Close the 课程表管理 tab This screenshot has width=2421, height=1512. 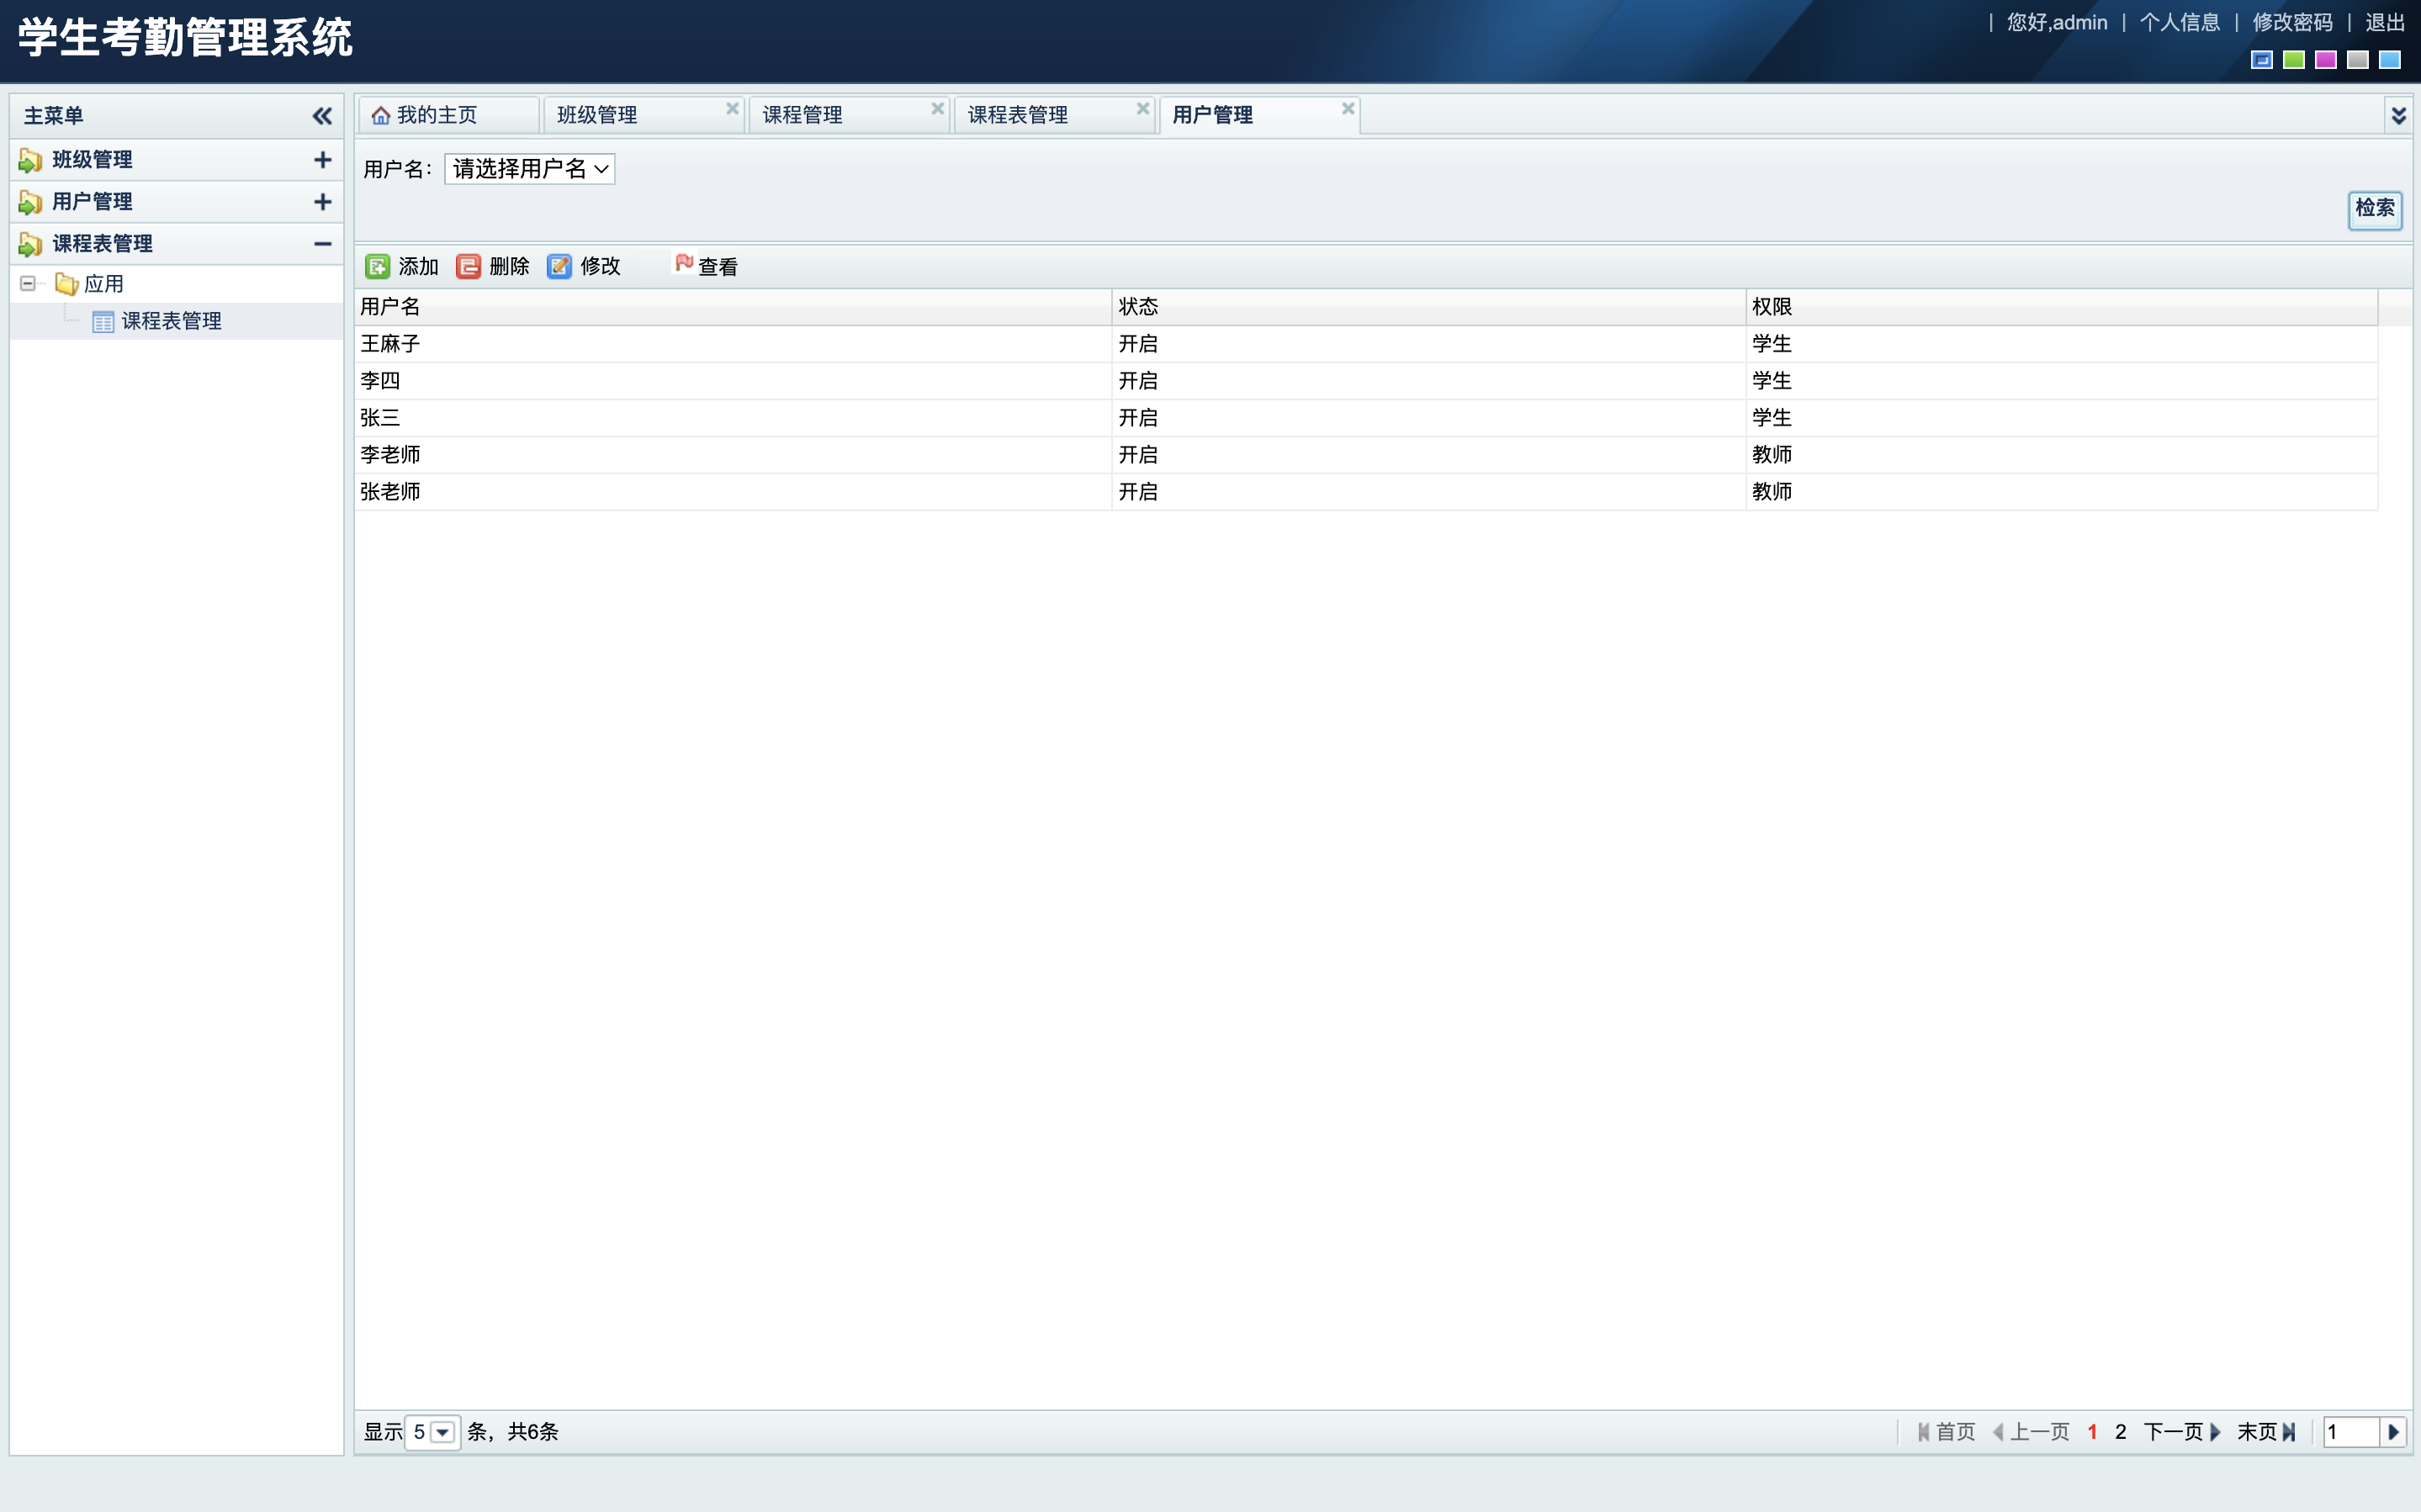1142,108
